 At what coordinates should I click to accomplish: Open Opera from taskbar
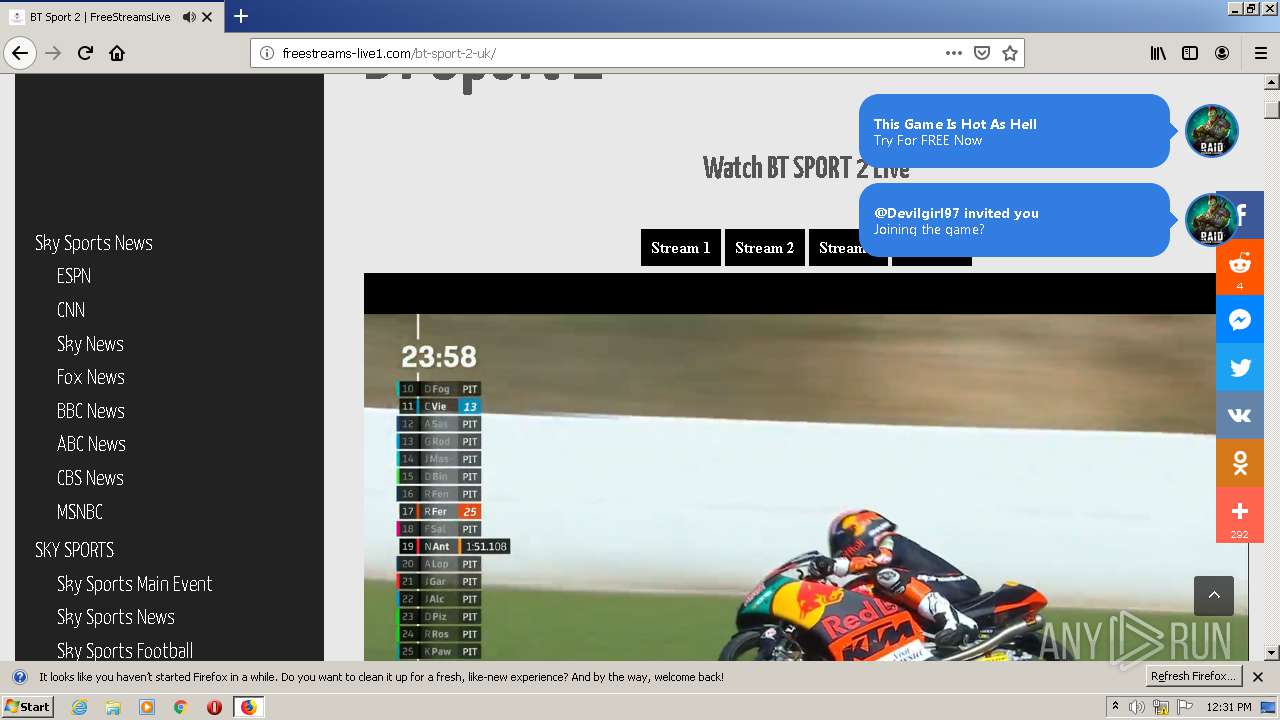point(214,707)
